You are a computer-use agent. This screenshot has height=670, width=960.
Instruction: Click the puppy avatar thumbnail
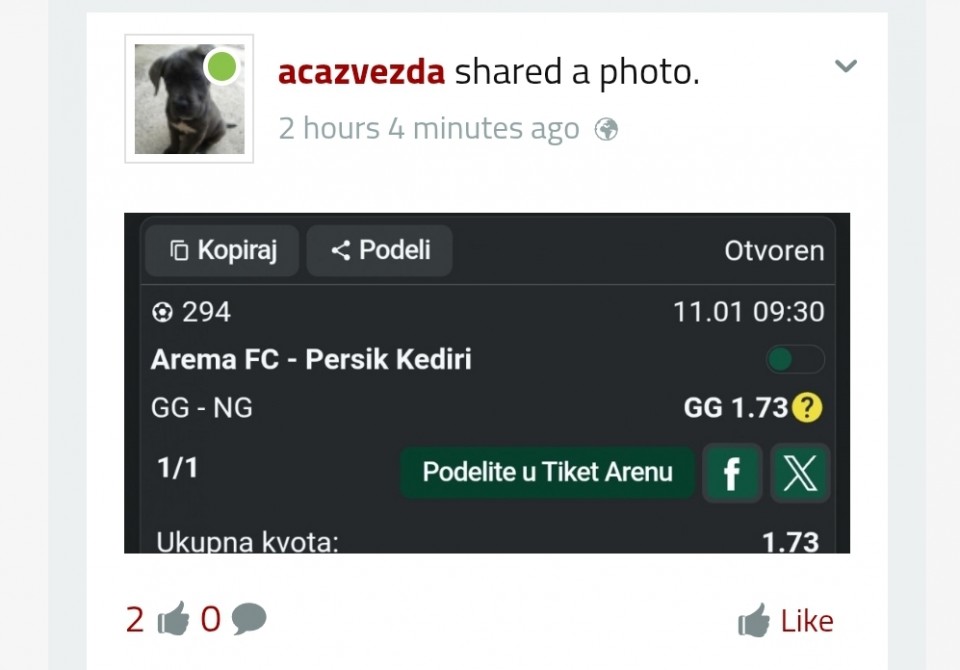point(189,99)
